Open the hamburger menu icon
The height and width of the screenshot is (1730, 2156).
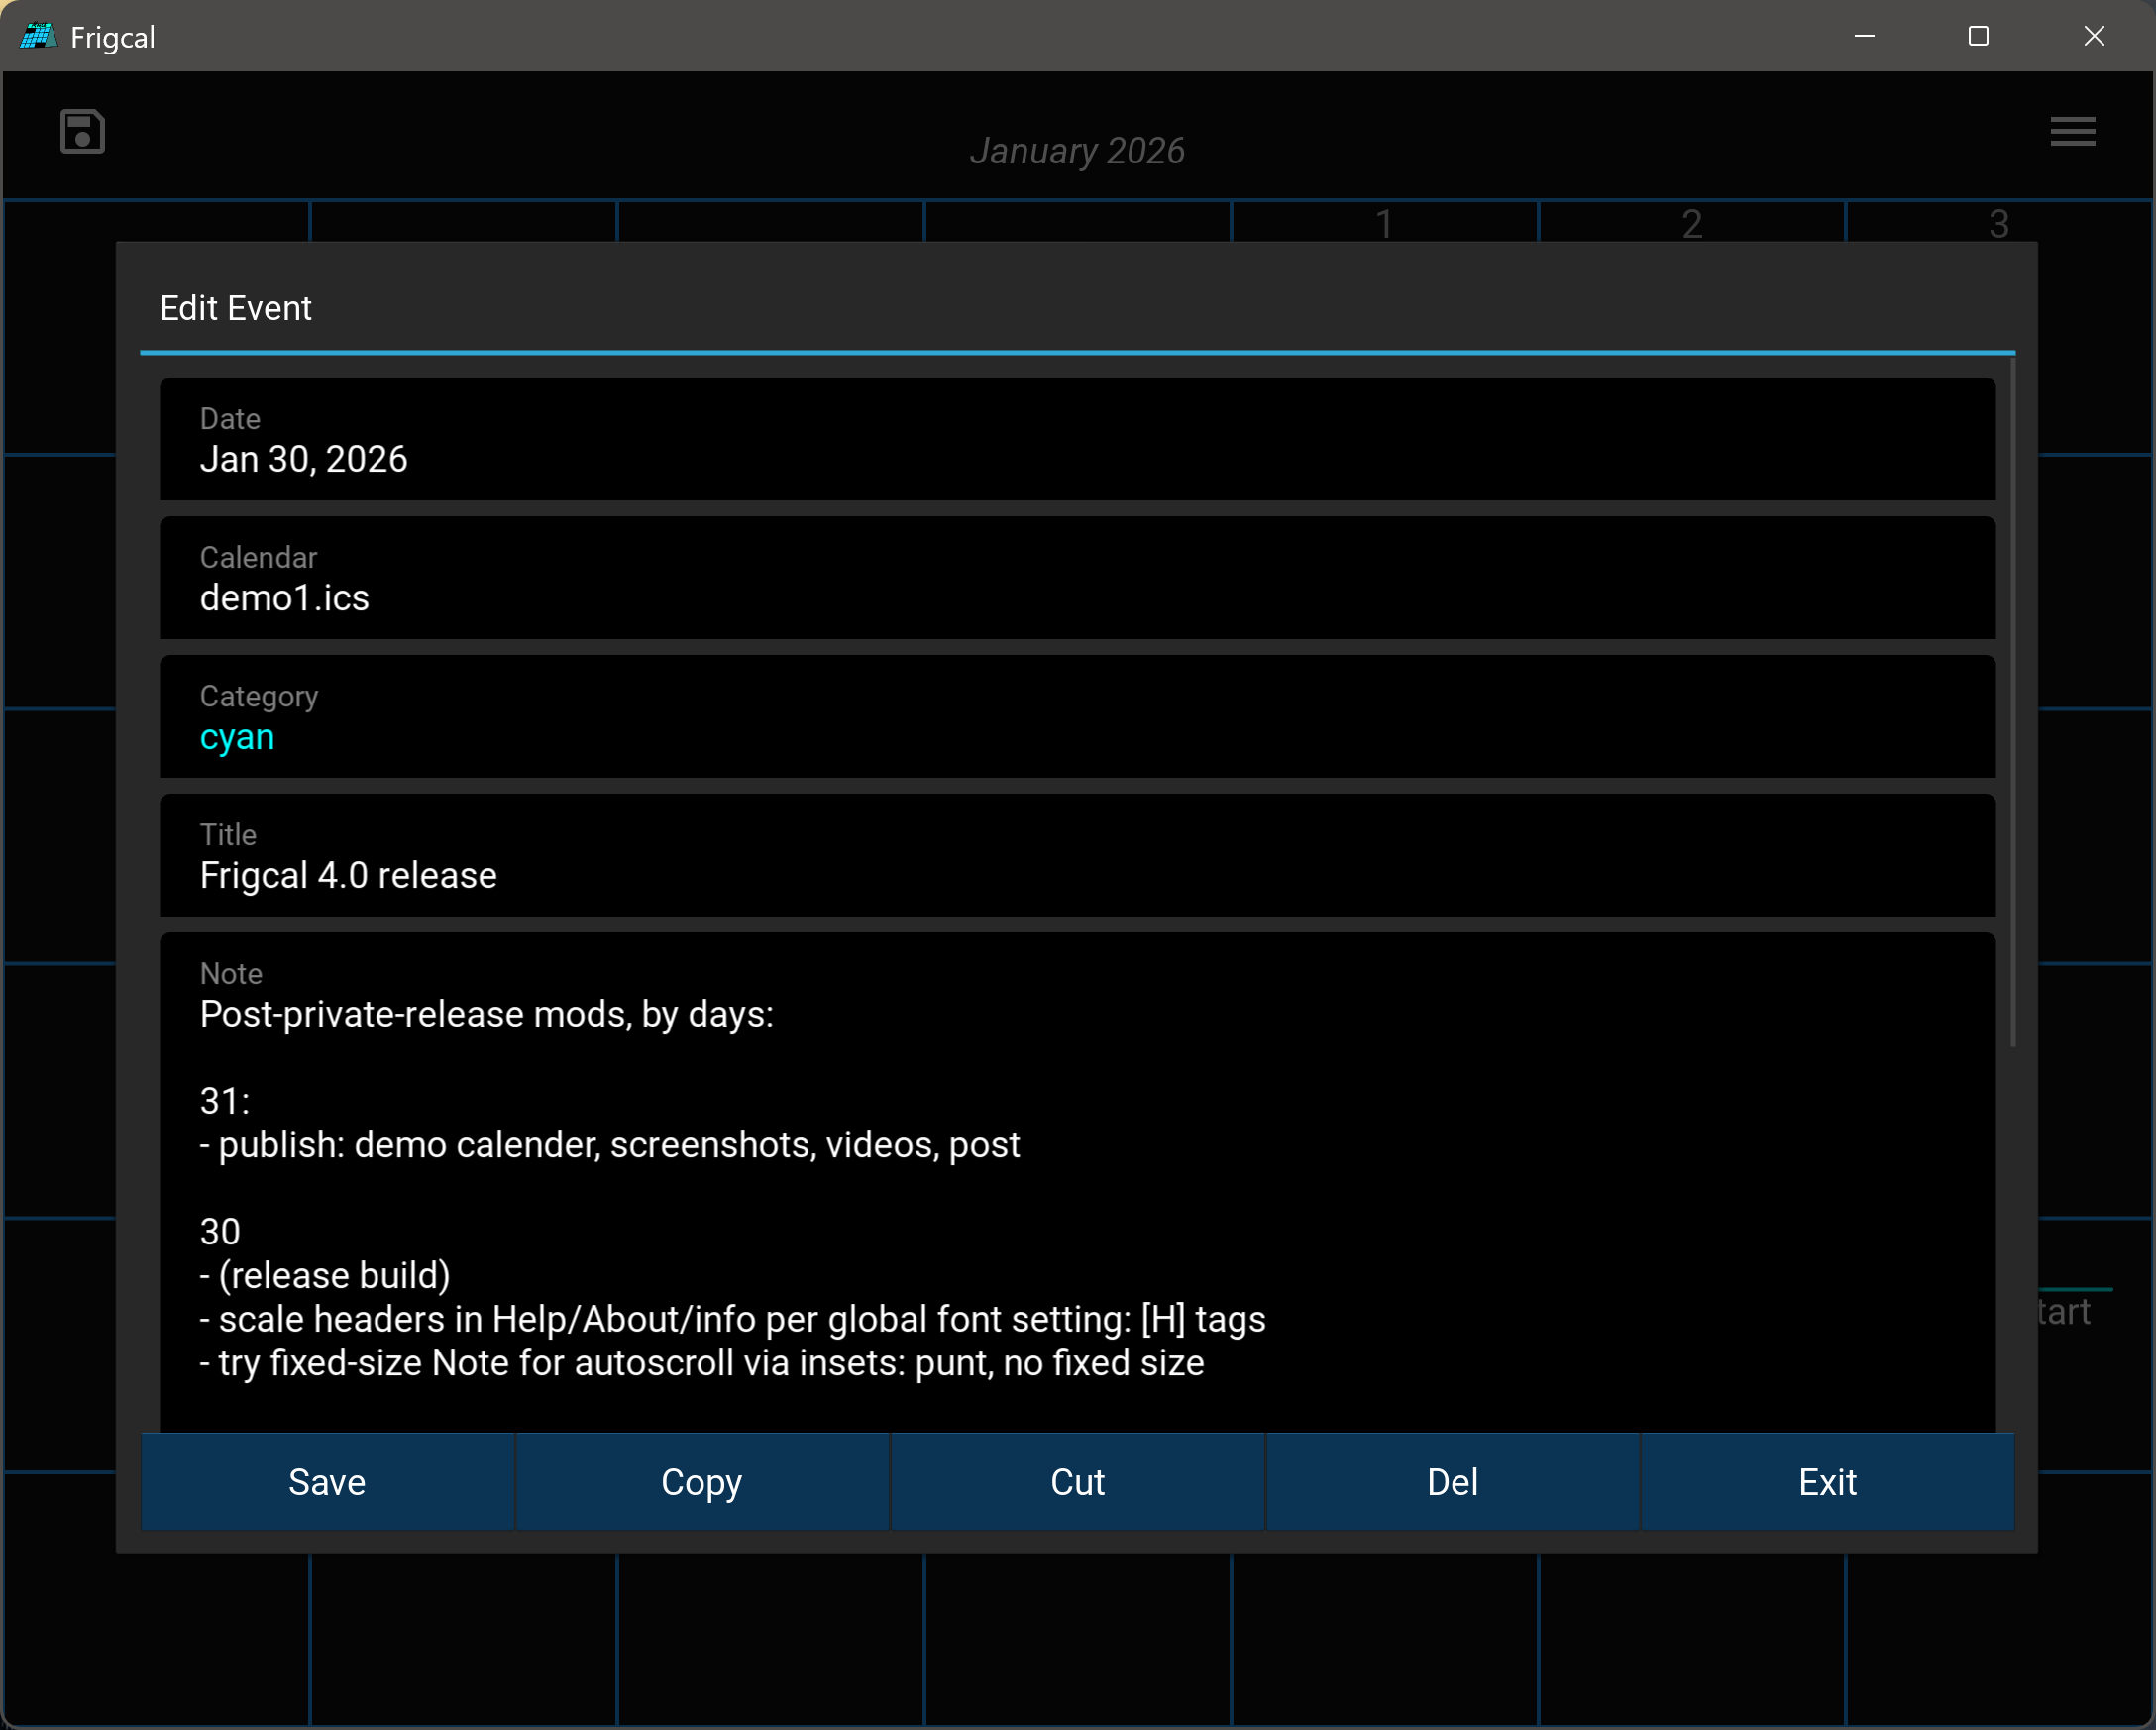click(2072, 131)
